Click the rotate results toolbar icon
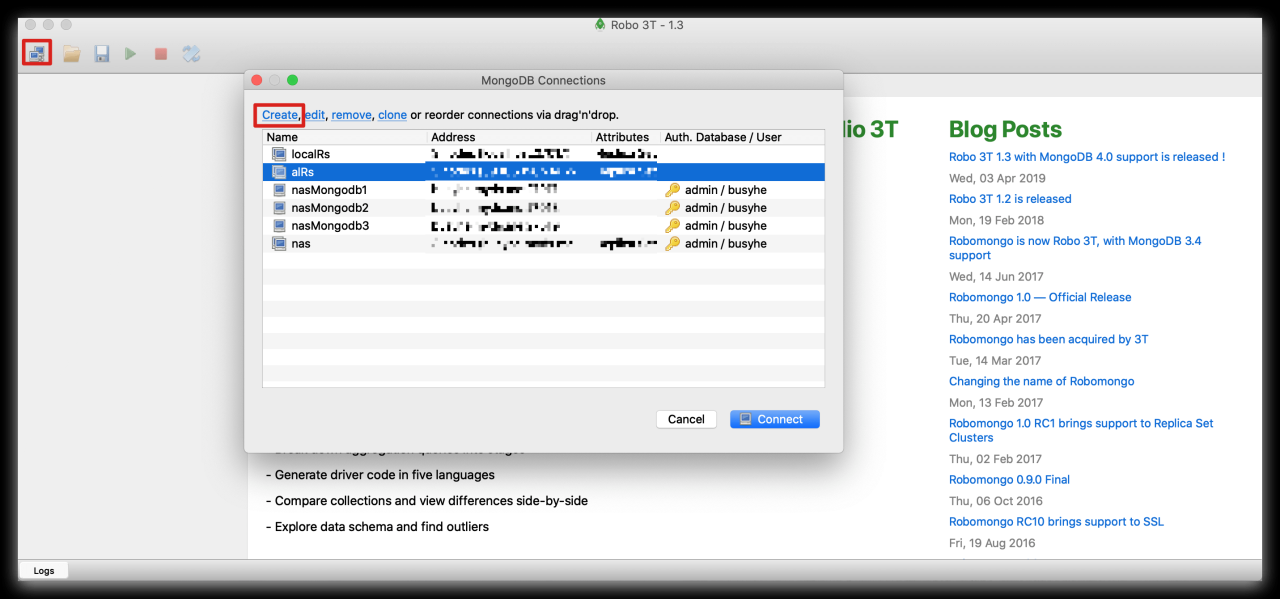This screenshot has height=599, width=1280. (x=191, y=54)
